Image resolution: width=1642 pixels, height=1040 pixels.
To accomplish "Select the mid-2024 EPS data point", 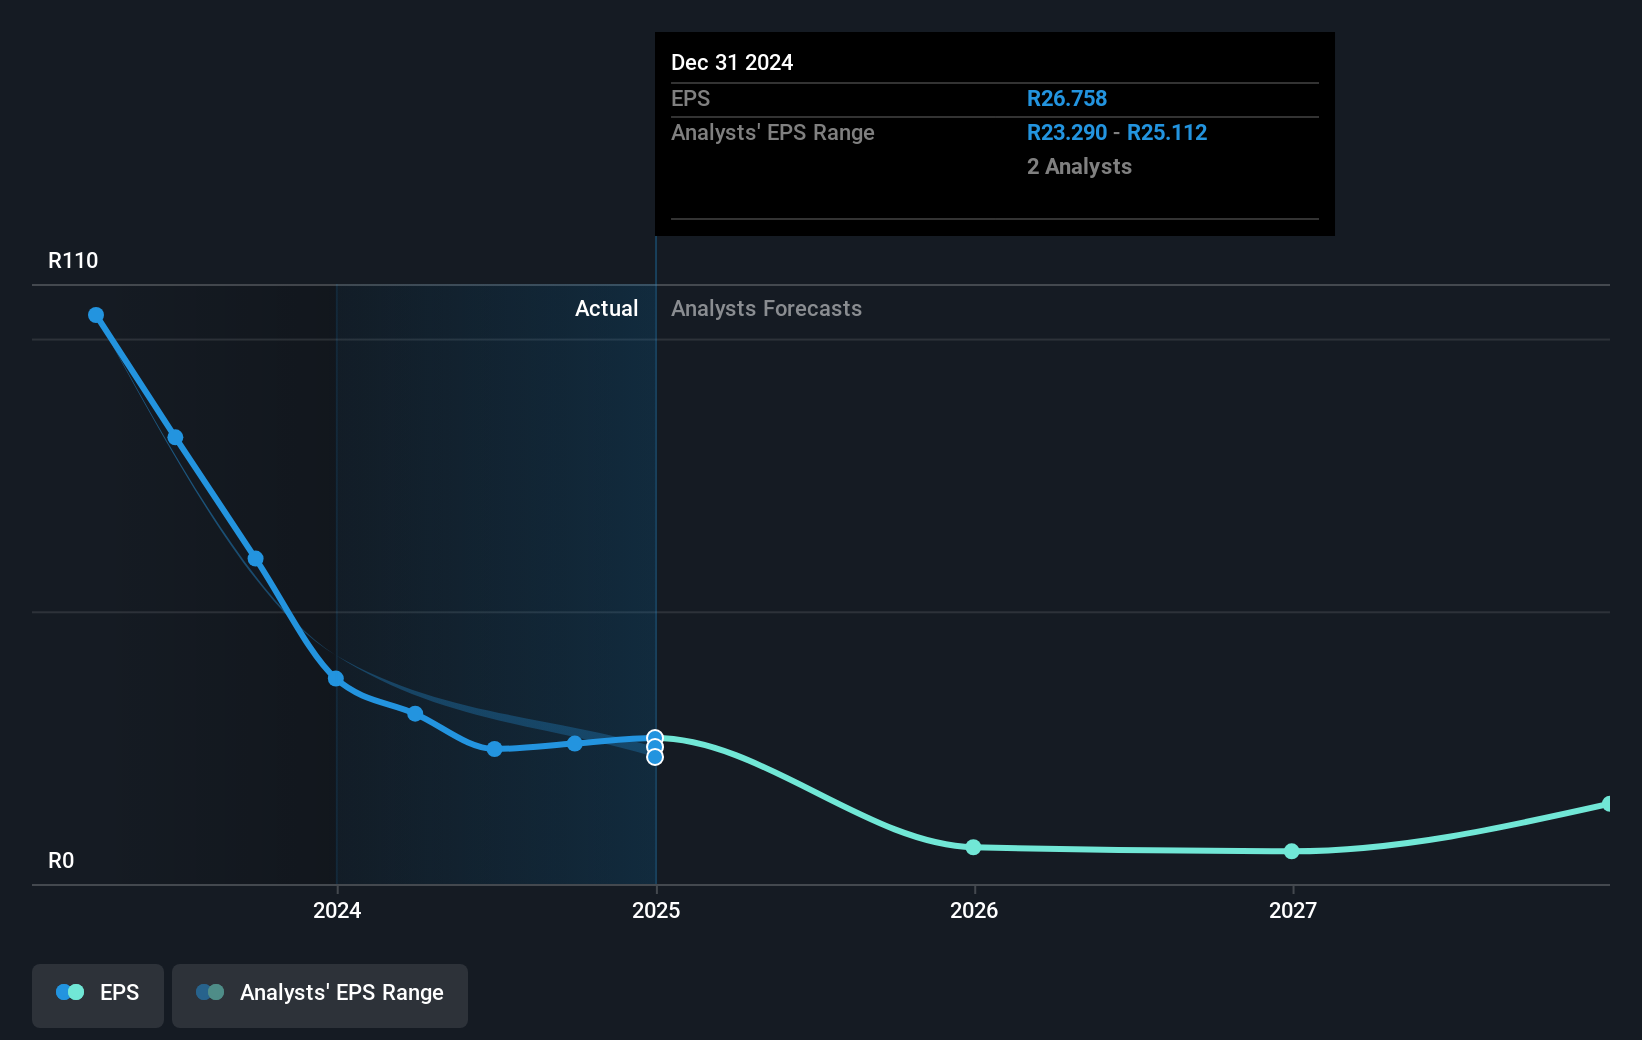I will click(x=494, y=749).
